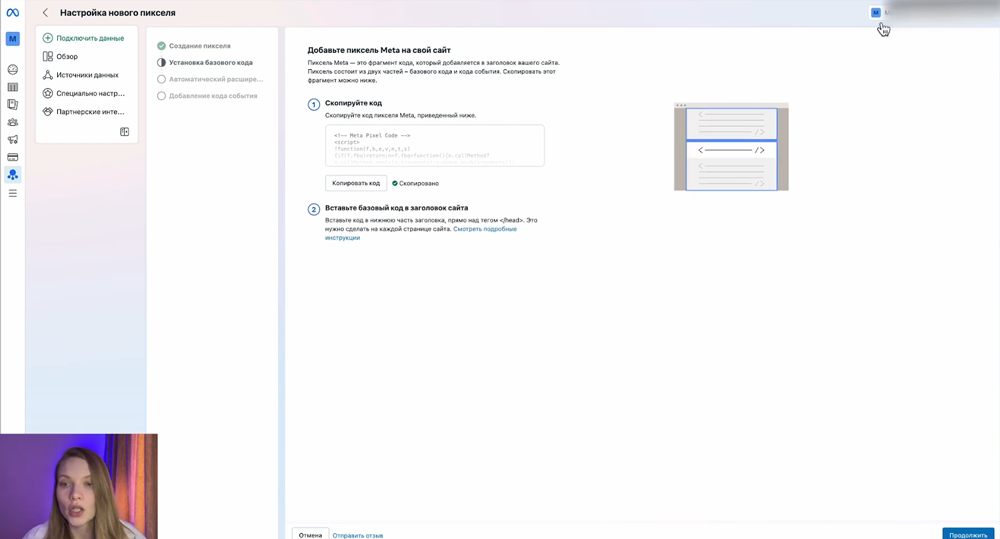Select the Автоматический расширенный step
Viewport: 1000px width, 539px height.
pos(215,79)
